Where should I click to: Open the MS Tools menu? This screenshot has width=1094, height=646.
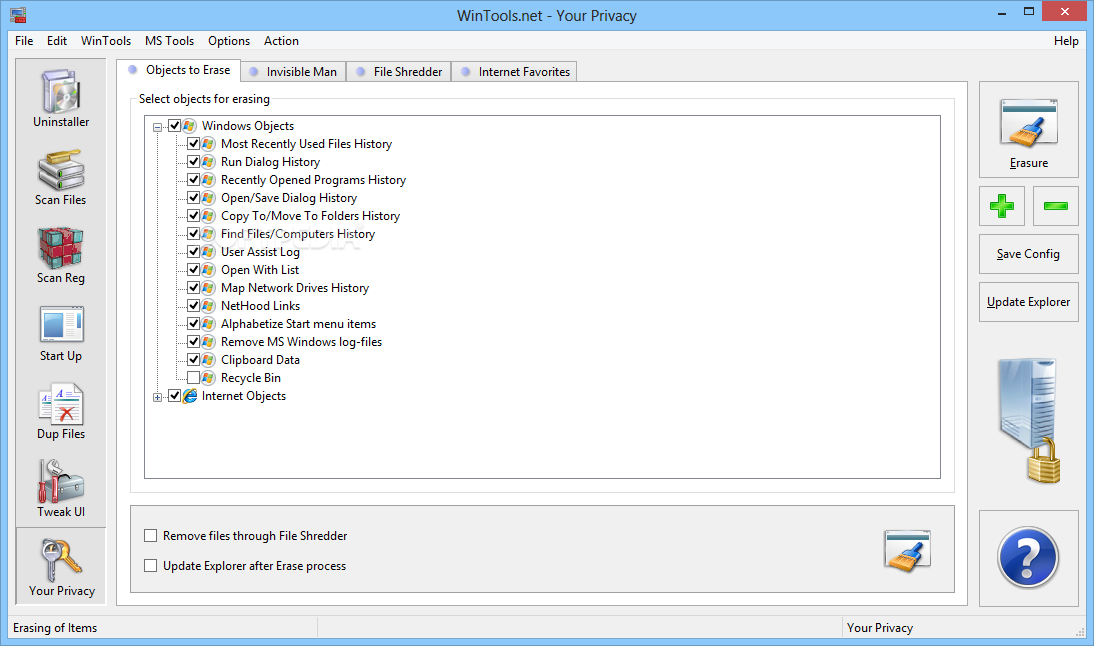(170, 40)
